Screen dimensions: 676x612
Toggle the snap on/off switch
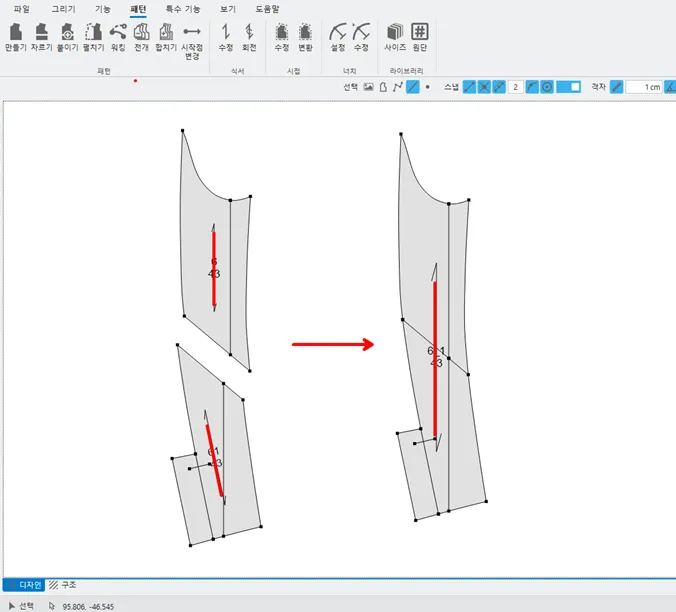pyautogui.click(x=569, y=87)
